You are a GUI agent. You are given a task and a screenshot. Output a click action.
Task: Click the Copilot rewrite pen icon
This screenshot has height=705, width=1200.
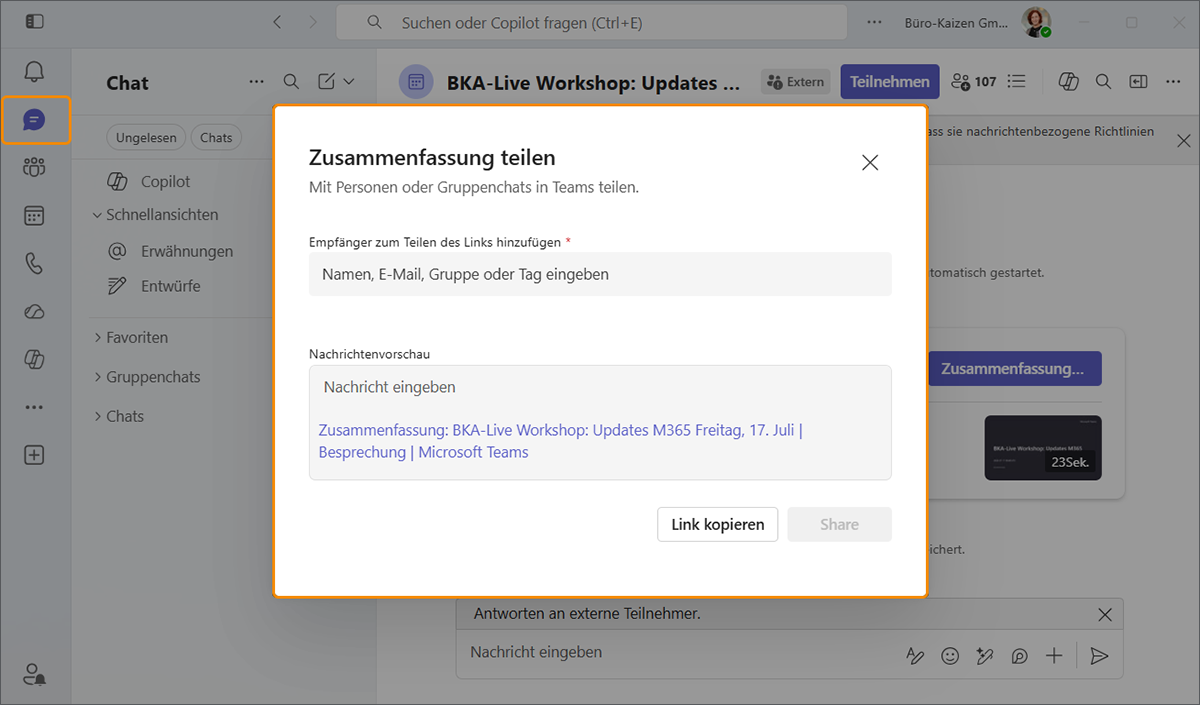click(985, 656)
